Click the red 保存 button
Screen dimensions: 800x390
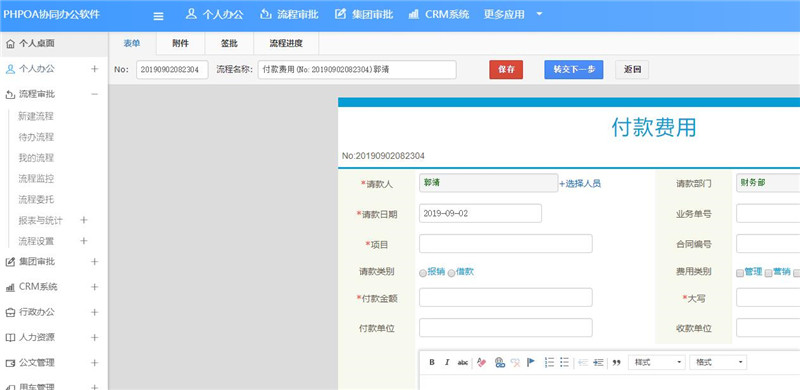point(506,69)
